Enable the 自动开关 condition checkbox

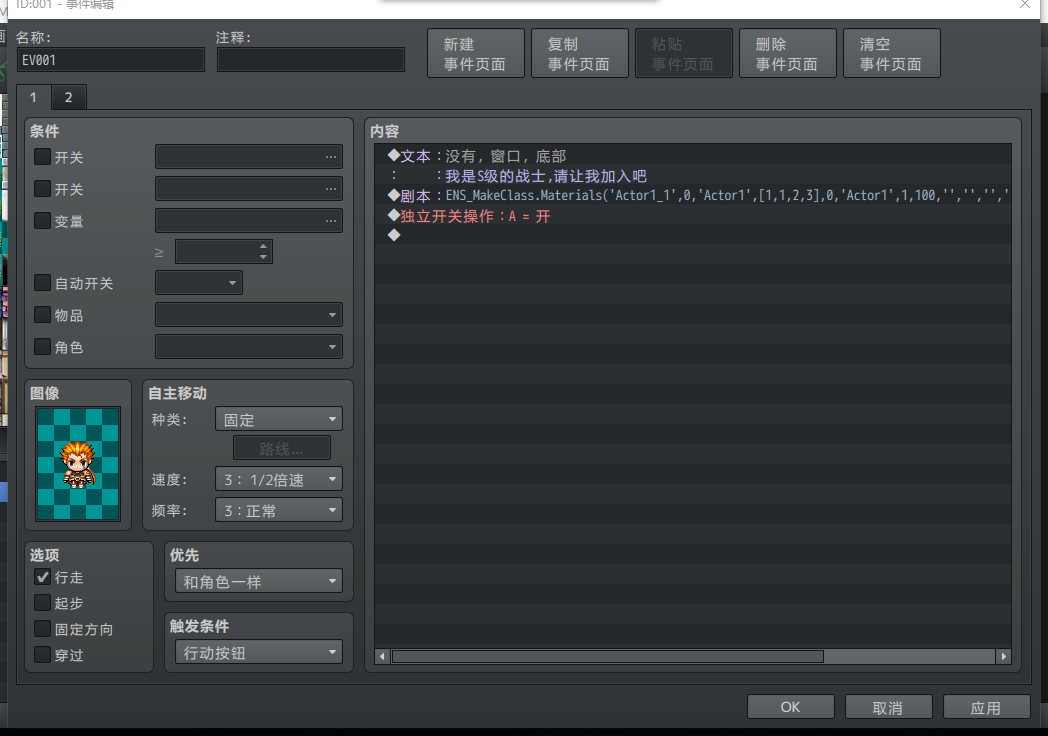point(42,283)
